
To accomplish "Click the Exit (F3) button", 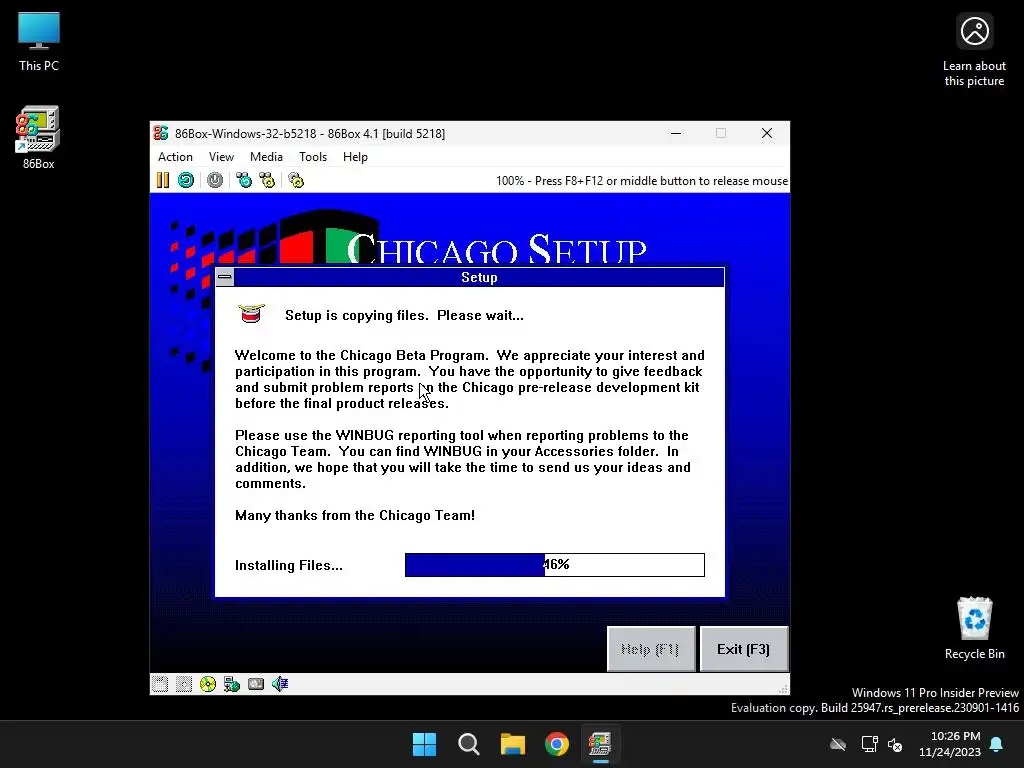I will 743,649.
